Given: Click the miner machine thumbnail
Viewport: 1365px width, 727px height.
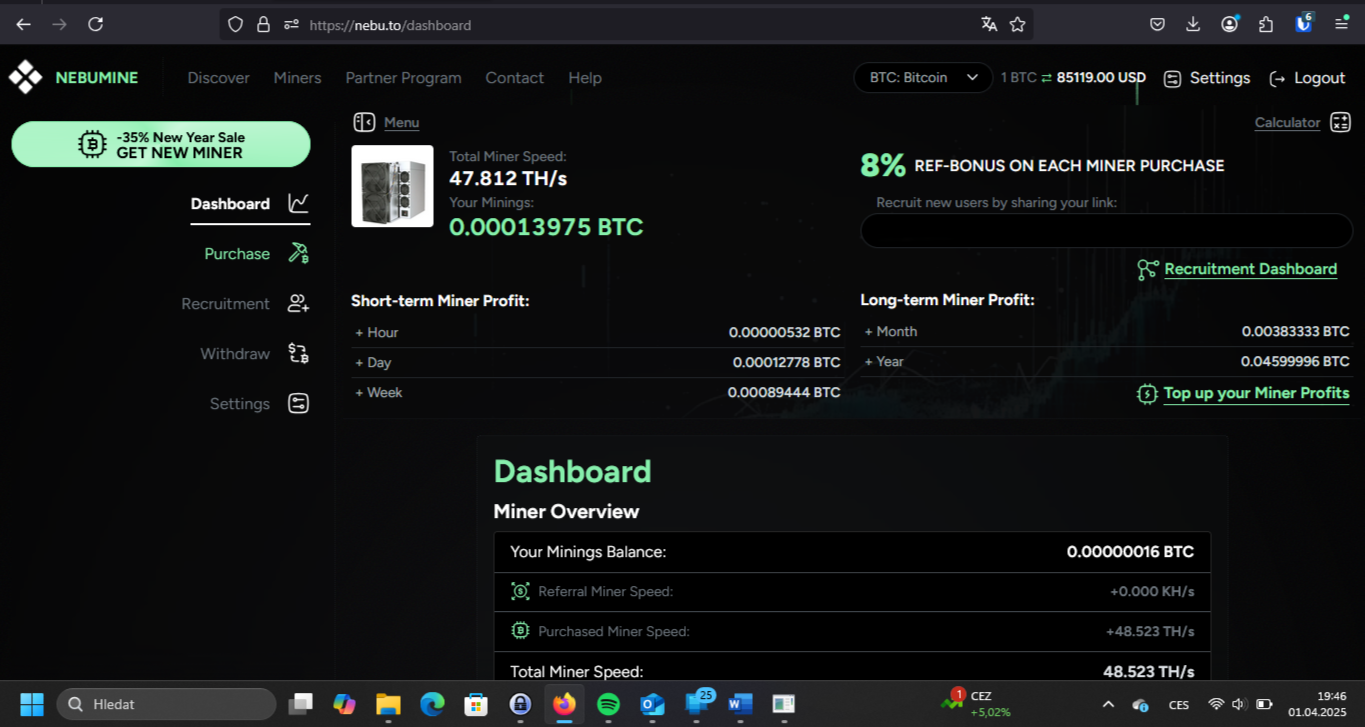Looking at the screenshot, I should tap(392, 186).
